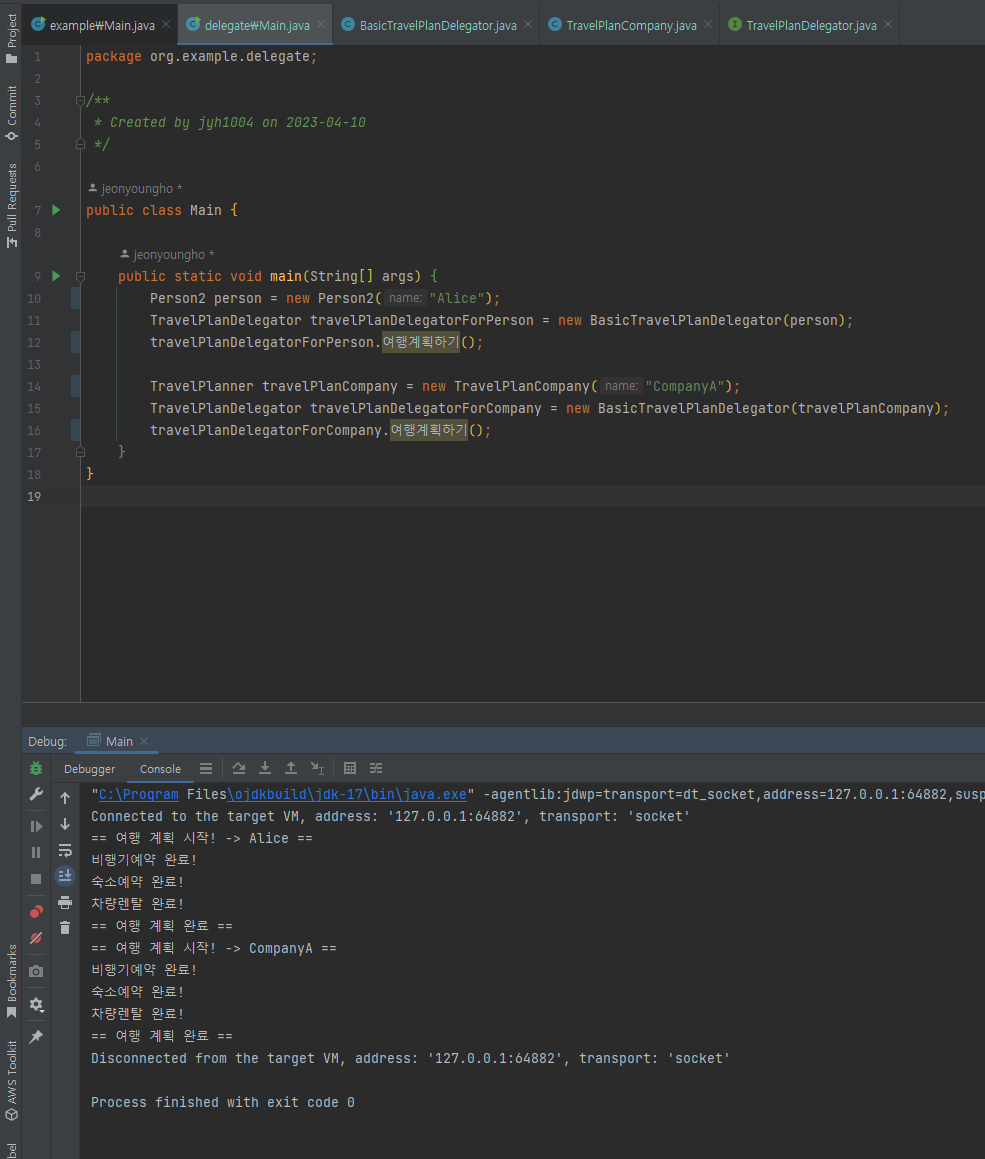The height and width of the screenshot is (1159, 985).
Task: Move down the stack trace arrow
Action: pos(65,824)
